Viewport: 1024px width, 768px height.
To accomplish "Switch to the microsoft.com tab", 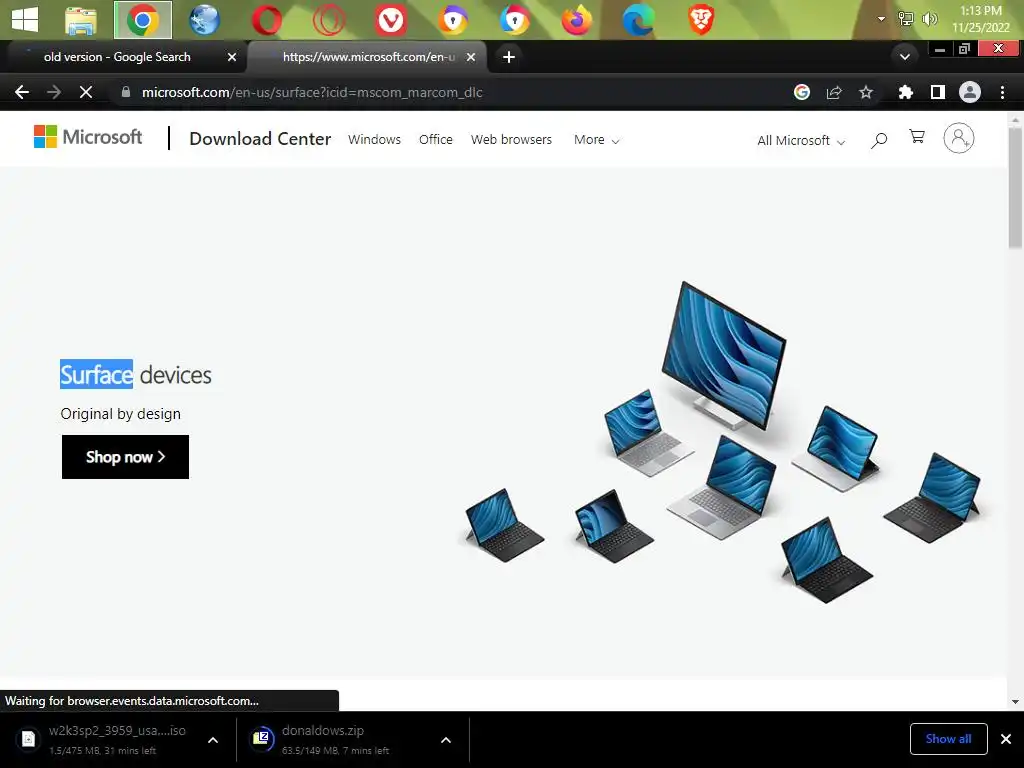I will pyautogui.click(x=369, y=57).
